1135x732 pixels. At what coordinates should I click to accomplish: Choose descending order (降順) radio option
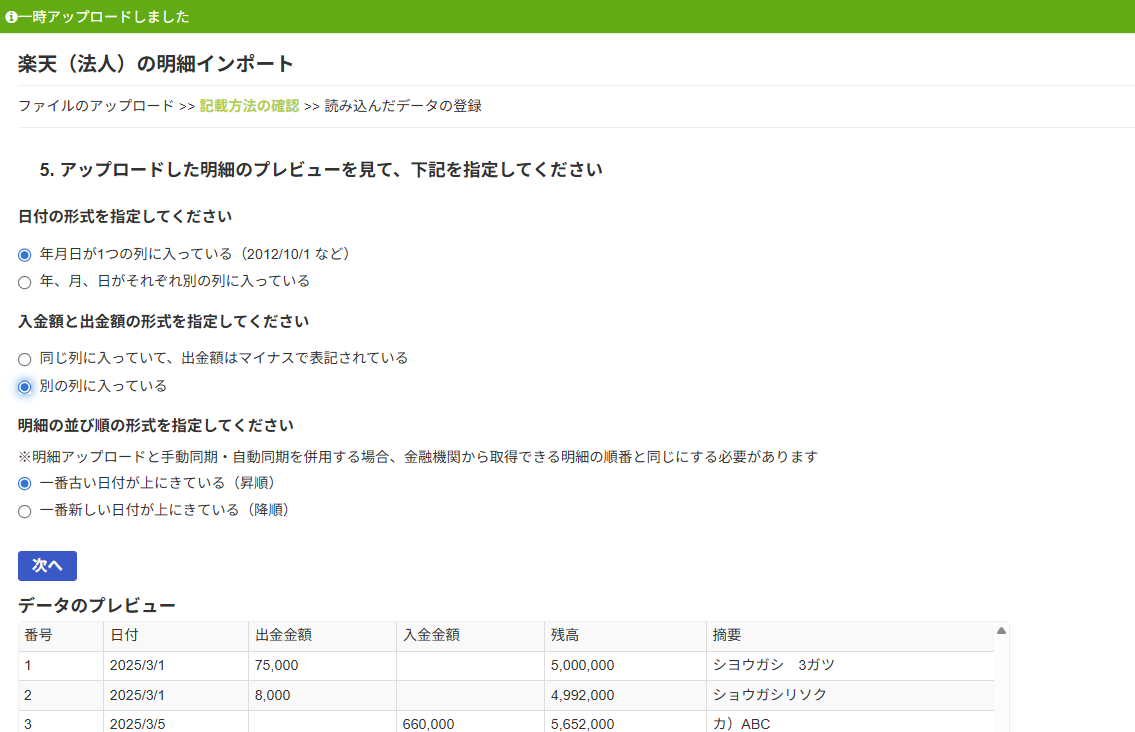25,511
